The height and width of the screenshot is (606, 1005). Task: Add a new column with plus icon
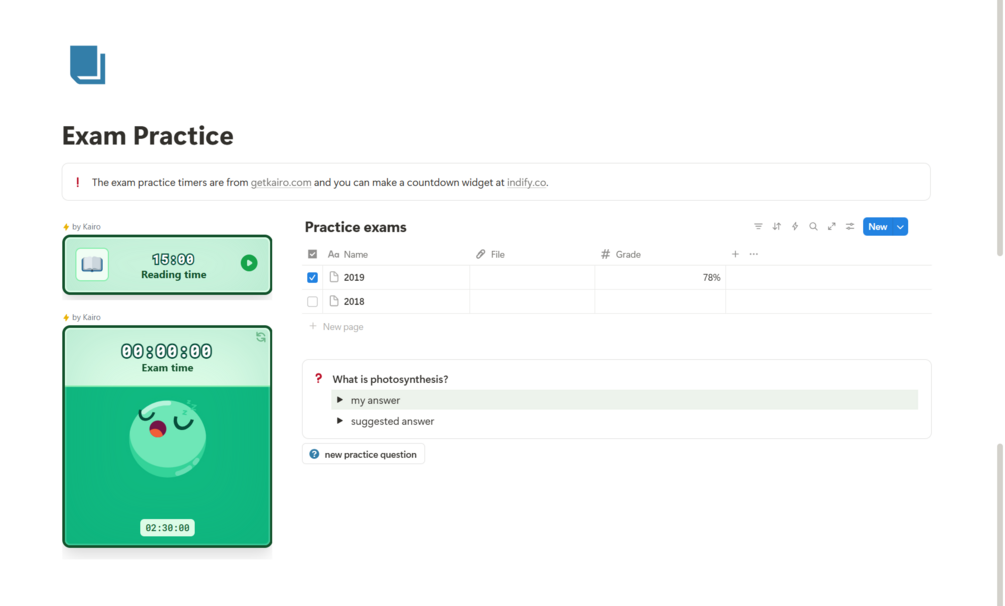click(735, 254)
